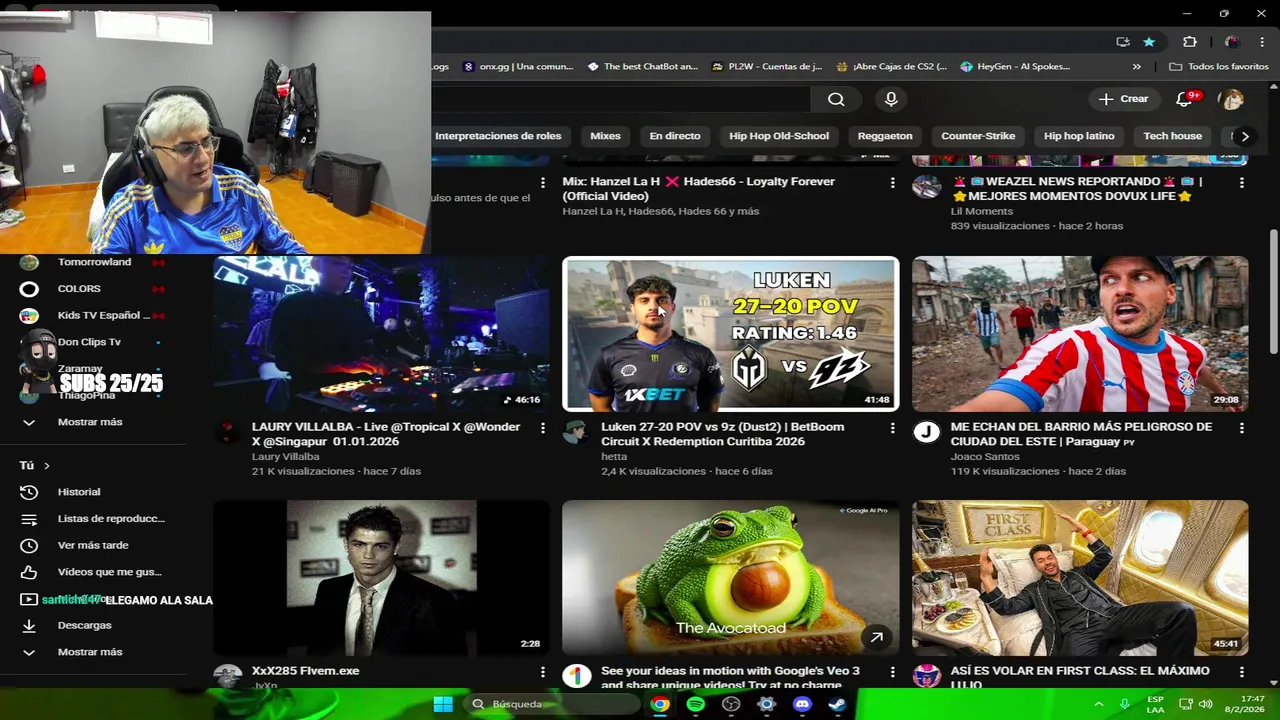Open OBS Studio from the taskbar

coord(731,704)
